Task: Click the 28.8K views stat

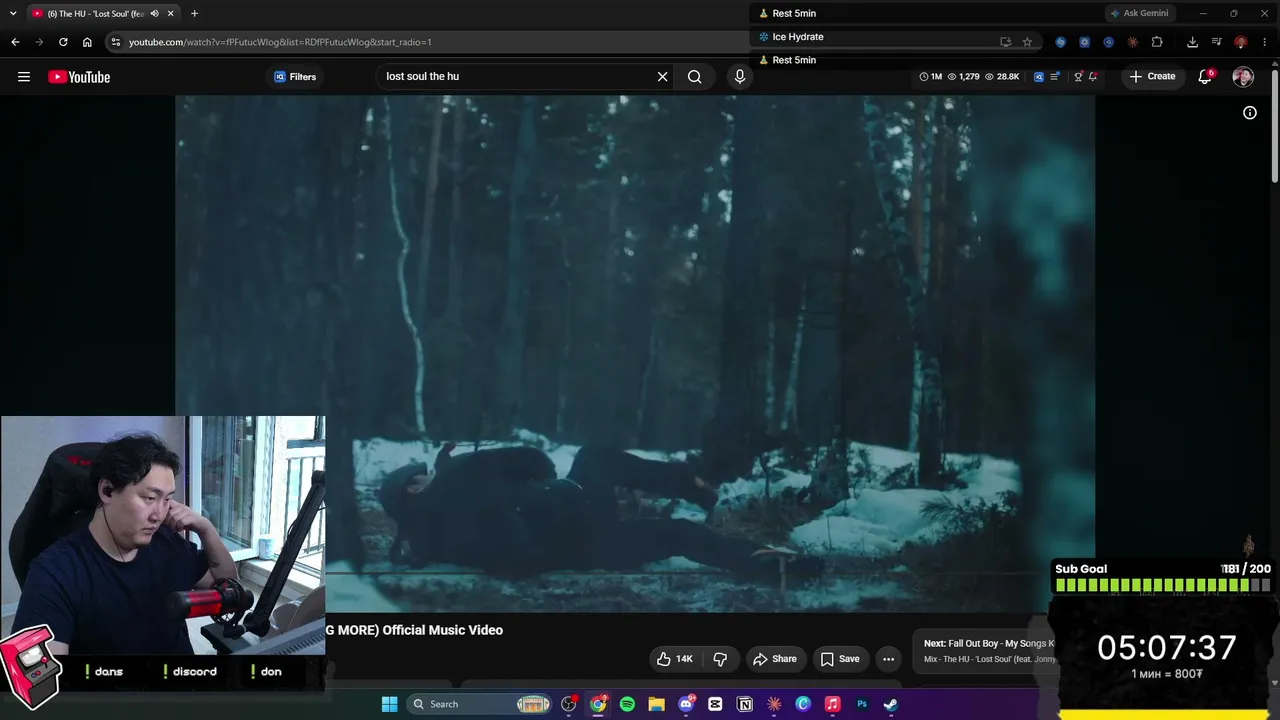Action: point(1002,77)
